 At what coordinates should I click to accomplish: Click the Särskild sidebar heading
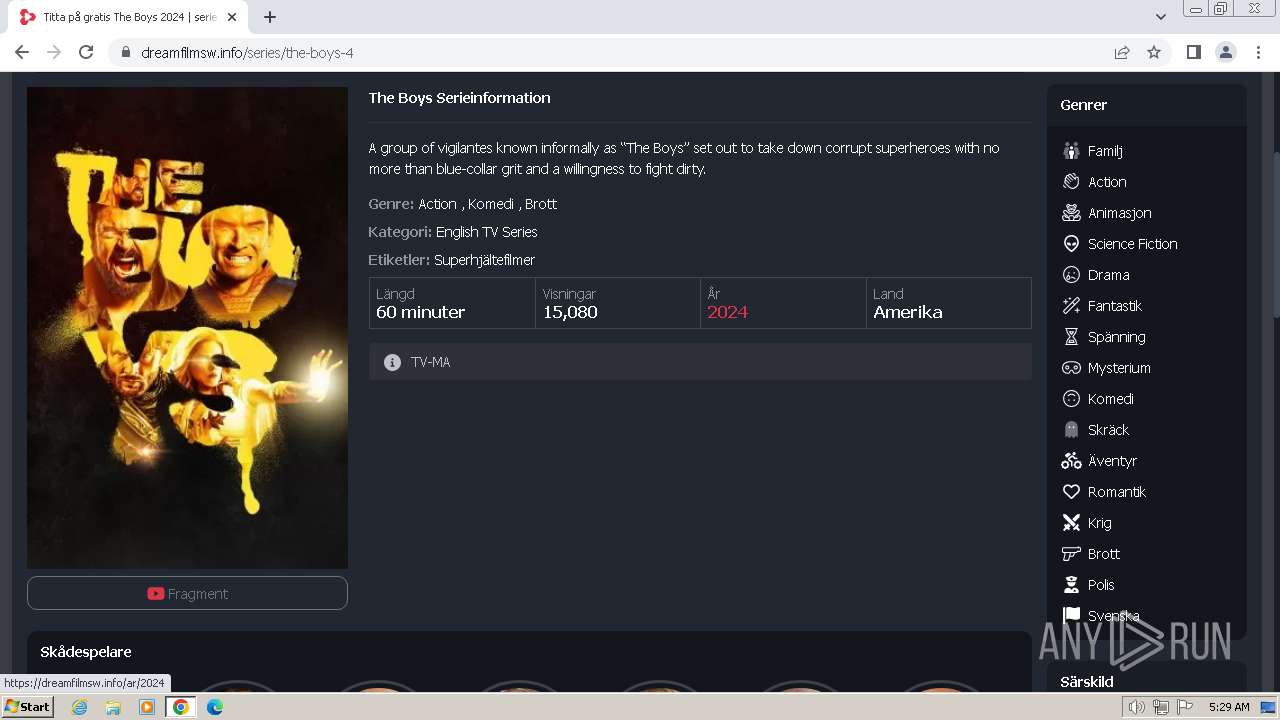pyautogui.click(x=1087, y=682)
